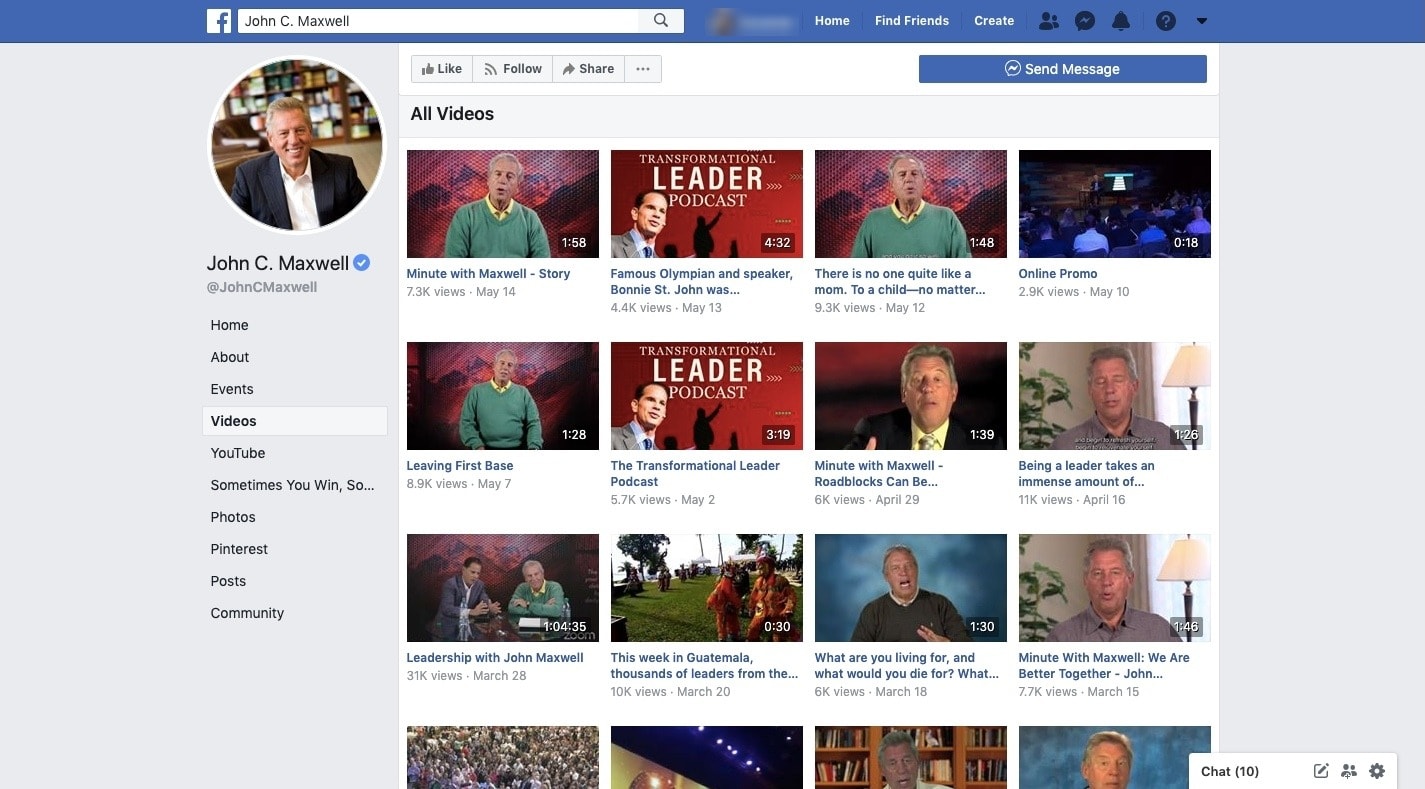Create a new group chat icon
1425x789 pixels.
pos(1349,771)
